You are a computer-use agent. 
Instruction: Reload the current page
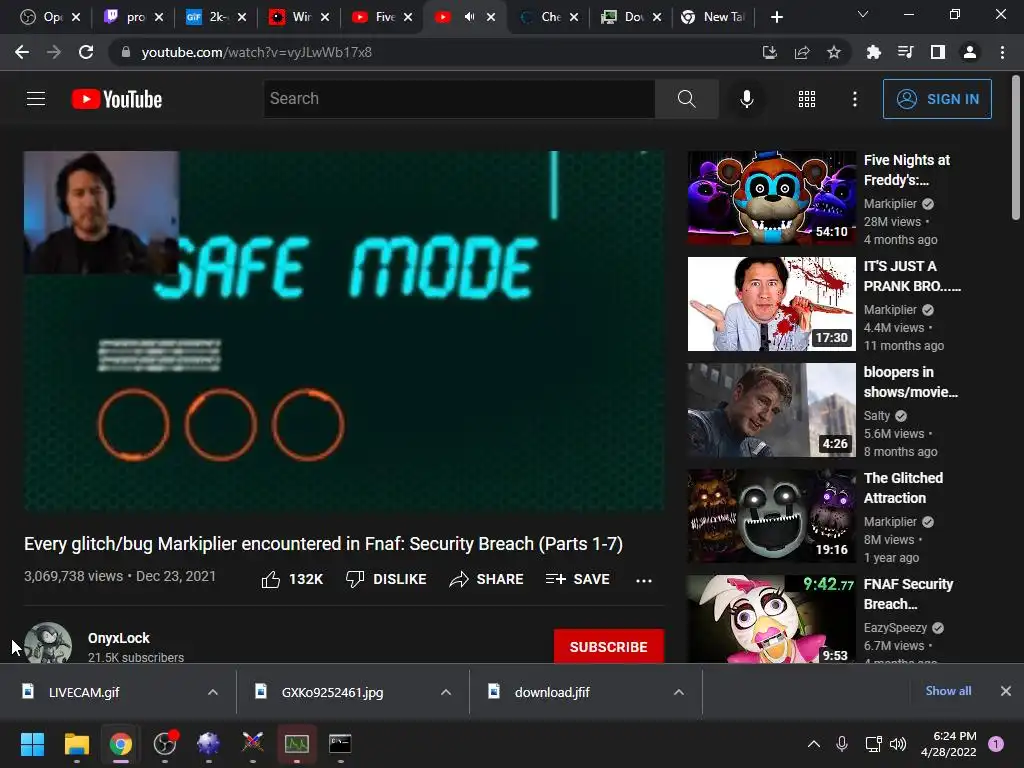(x=86, y=52)
